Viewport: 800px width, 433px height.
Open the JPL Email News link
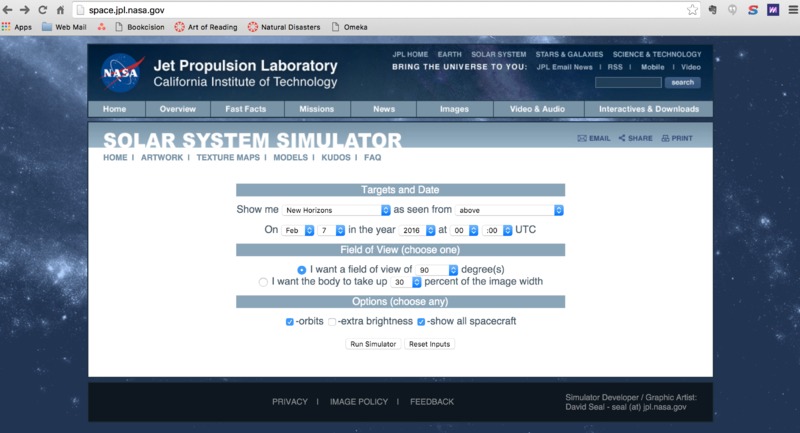click(564, 67)
